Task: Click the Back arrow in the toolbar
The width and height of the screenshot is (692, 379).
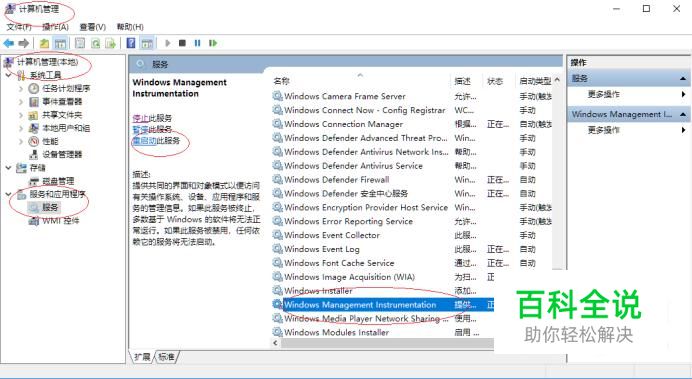Action: point(8,43)
